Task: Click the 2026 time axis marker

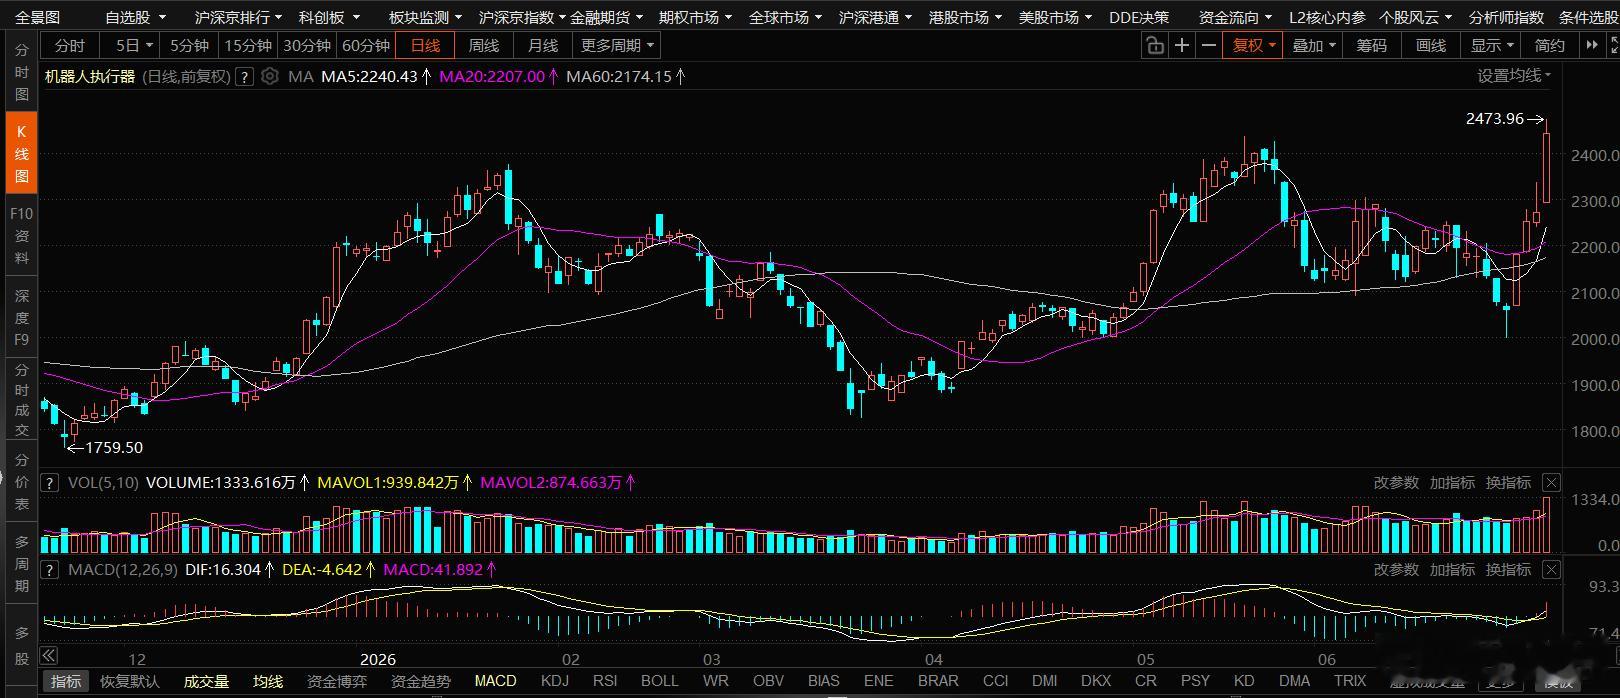Action: pyautogui.click(x=378, y=659)
